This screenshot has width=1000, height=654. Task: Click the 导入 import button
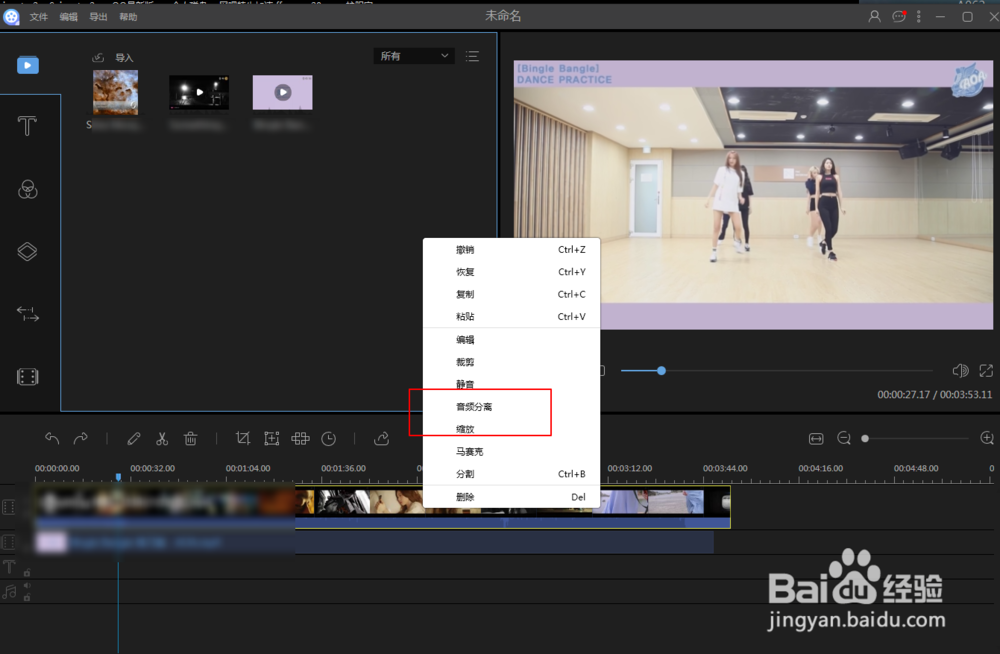coord(114,57)
